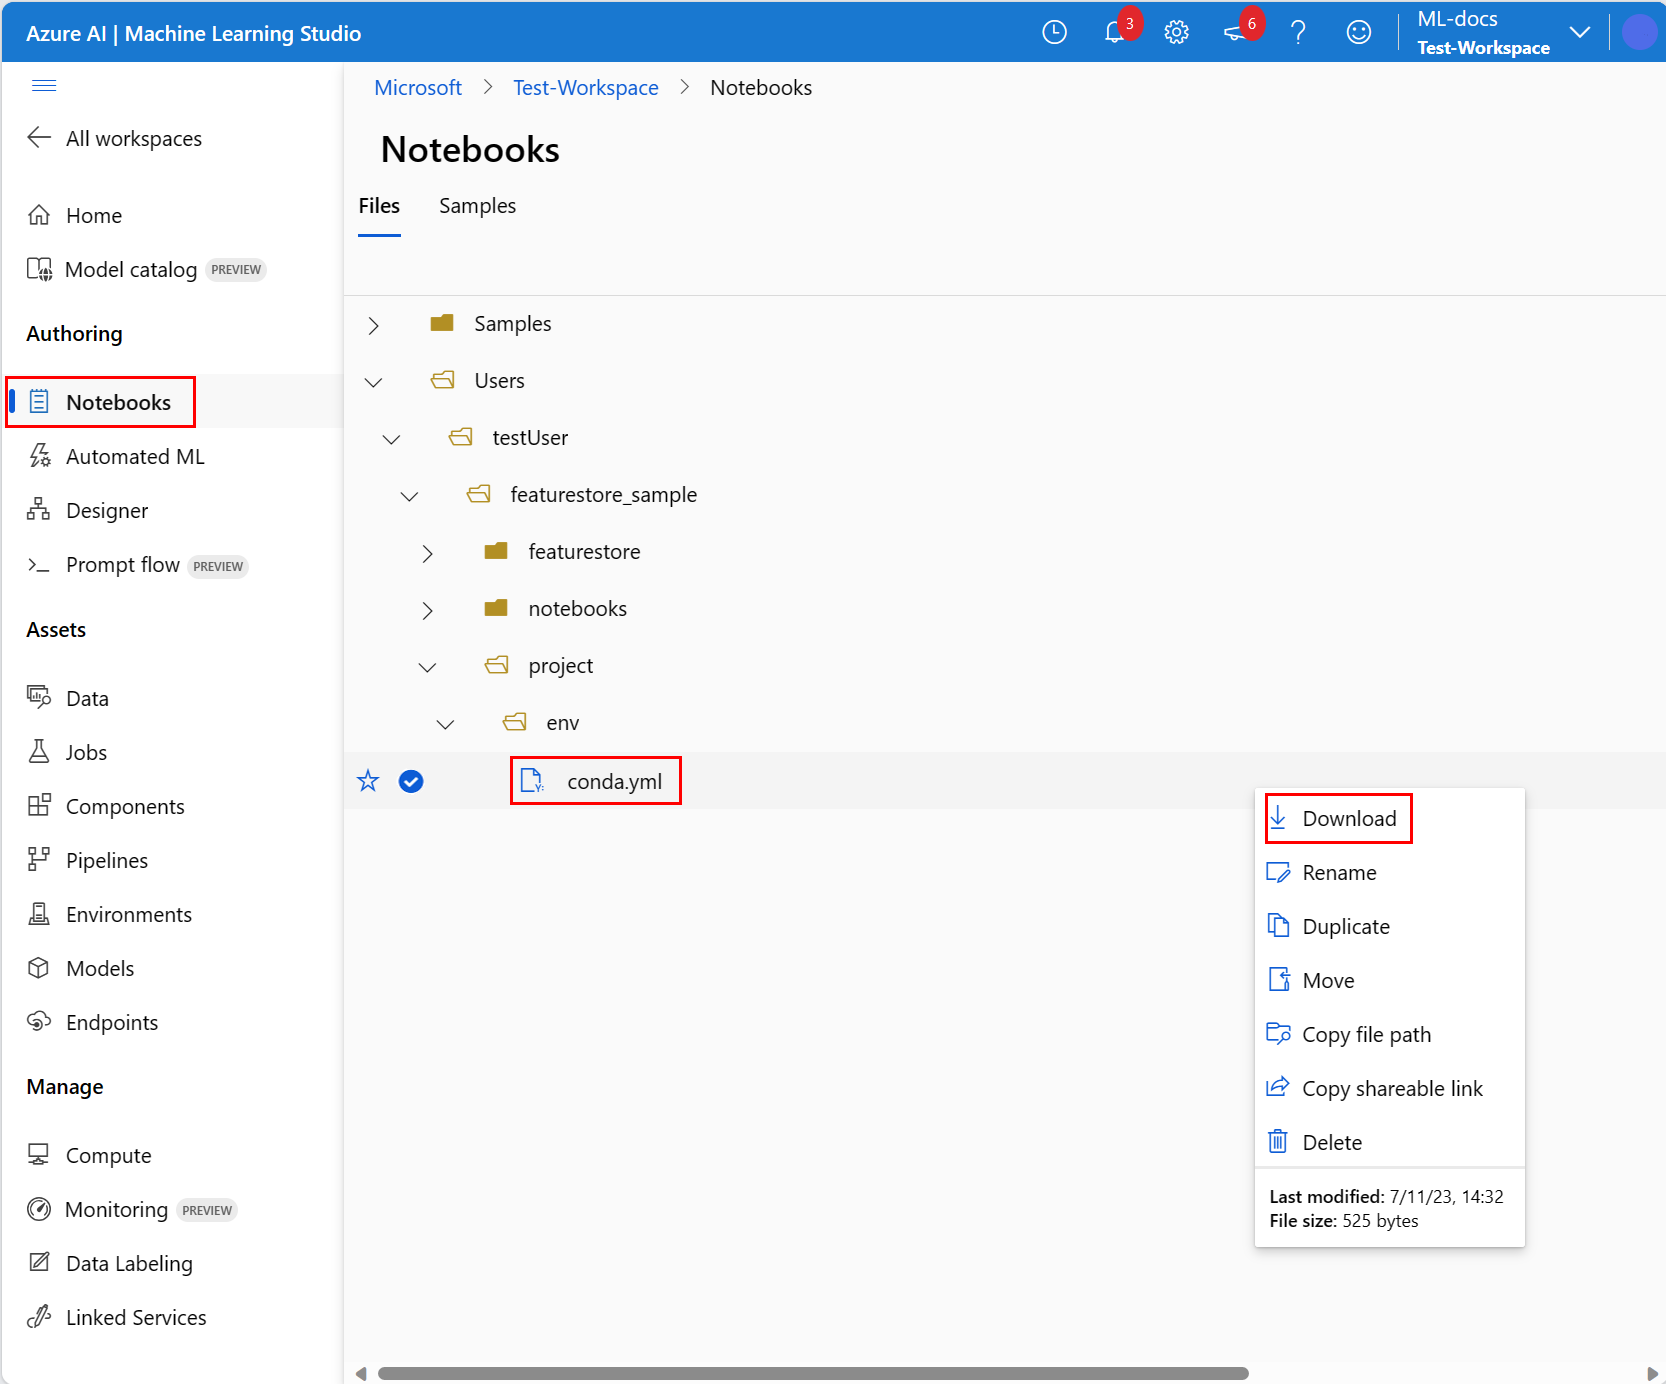Uncheck the conda.yml selection checkmark
The height and width of the screenshot is (1384, 1666).
411,781
